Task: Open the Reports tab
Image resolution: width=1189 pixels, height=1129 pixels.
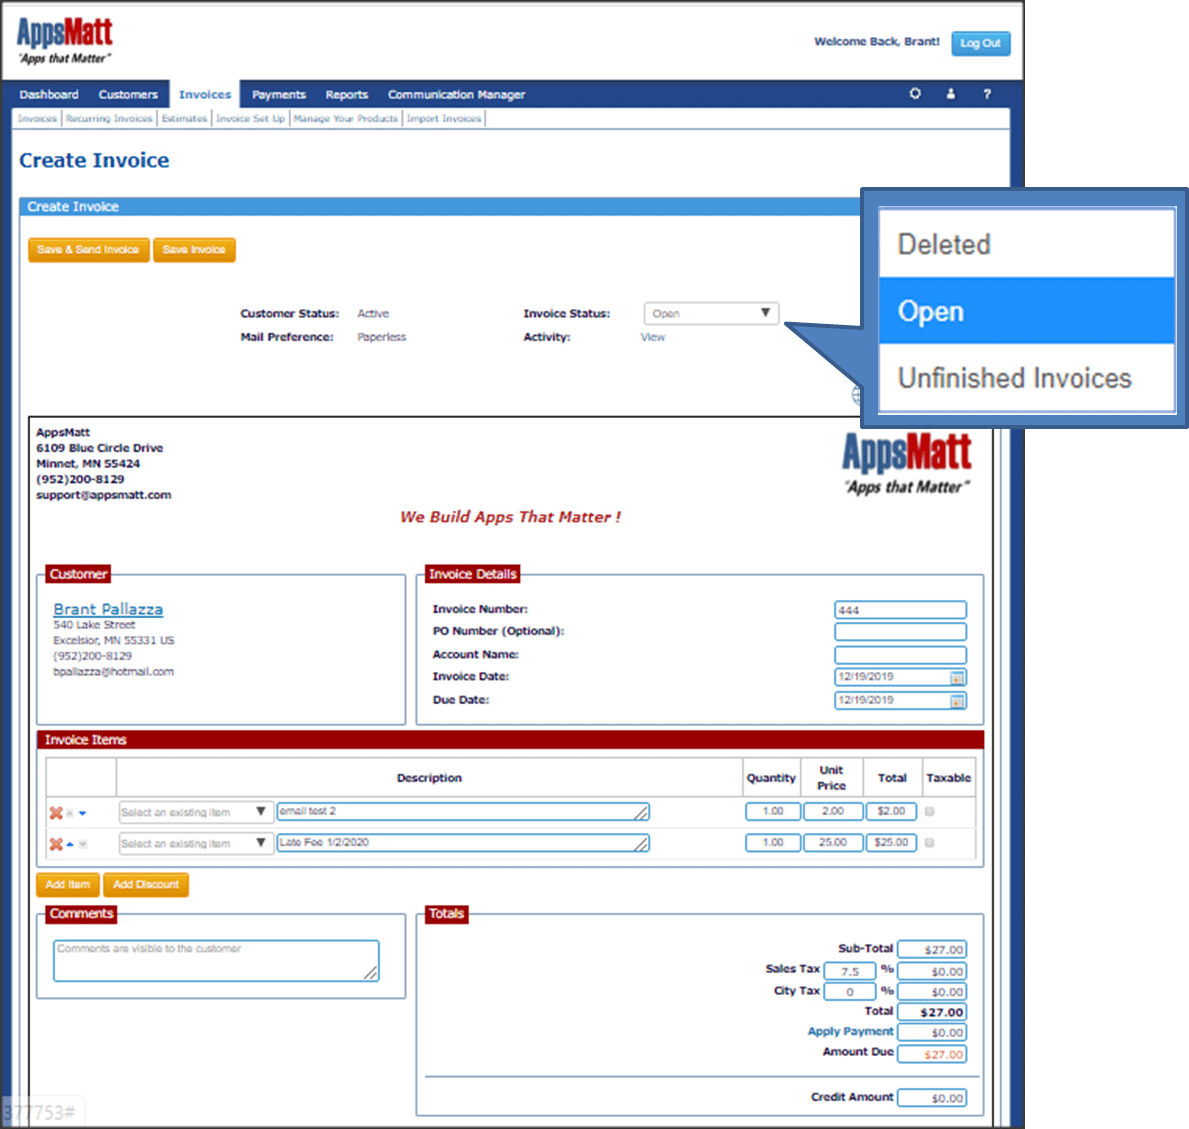Action: click(347, 95)
